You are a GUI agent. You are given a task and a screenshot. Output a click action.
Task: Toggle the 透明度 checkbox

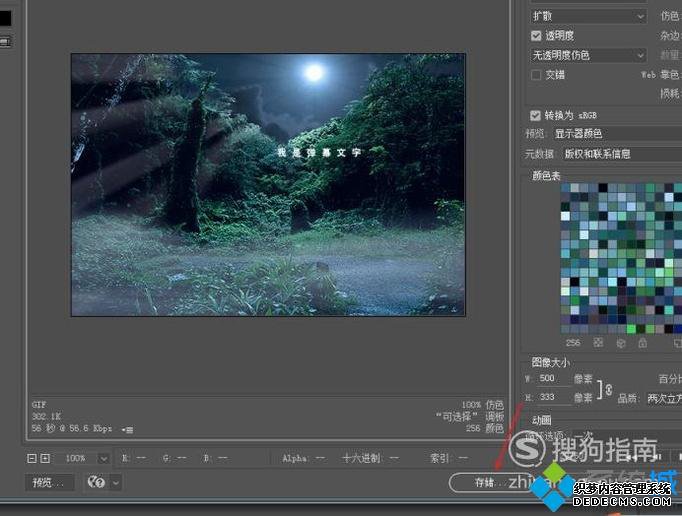point(536,36)
